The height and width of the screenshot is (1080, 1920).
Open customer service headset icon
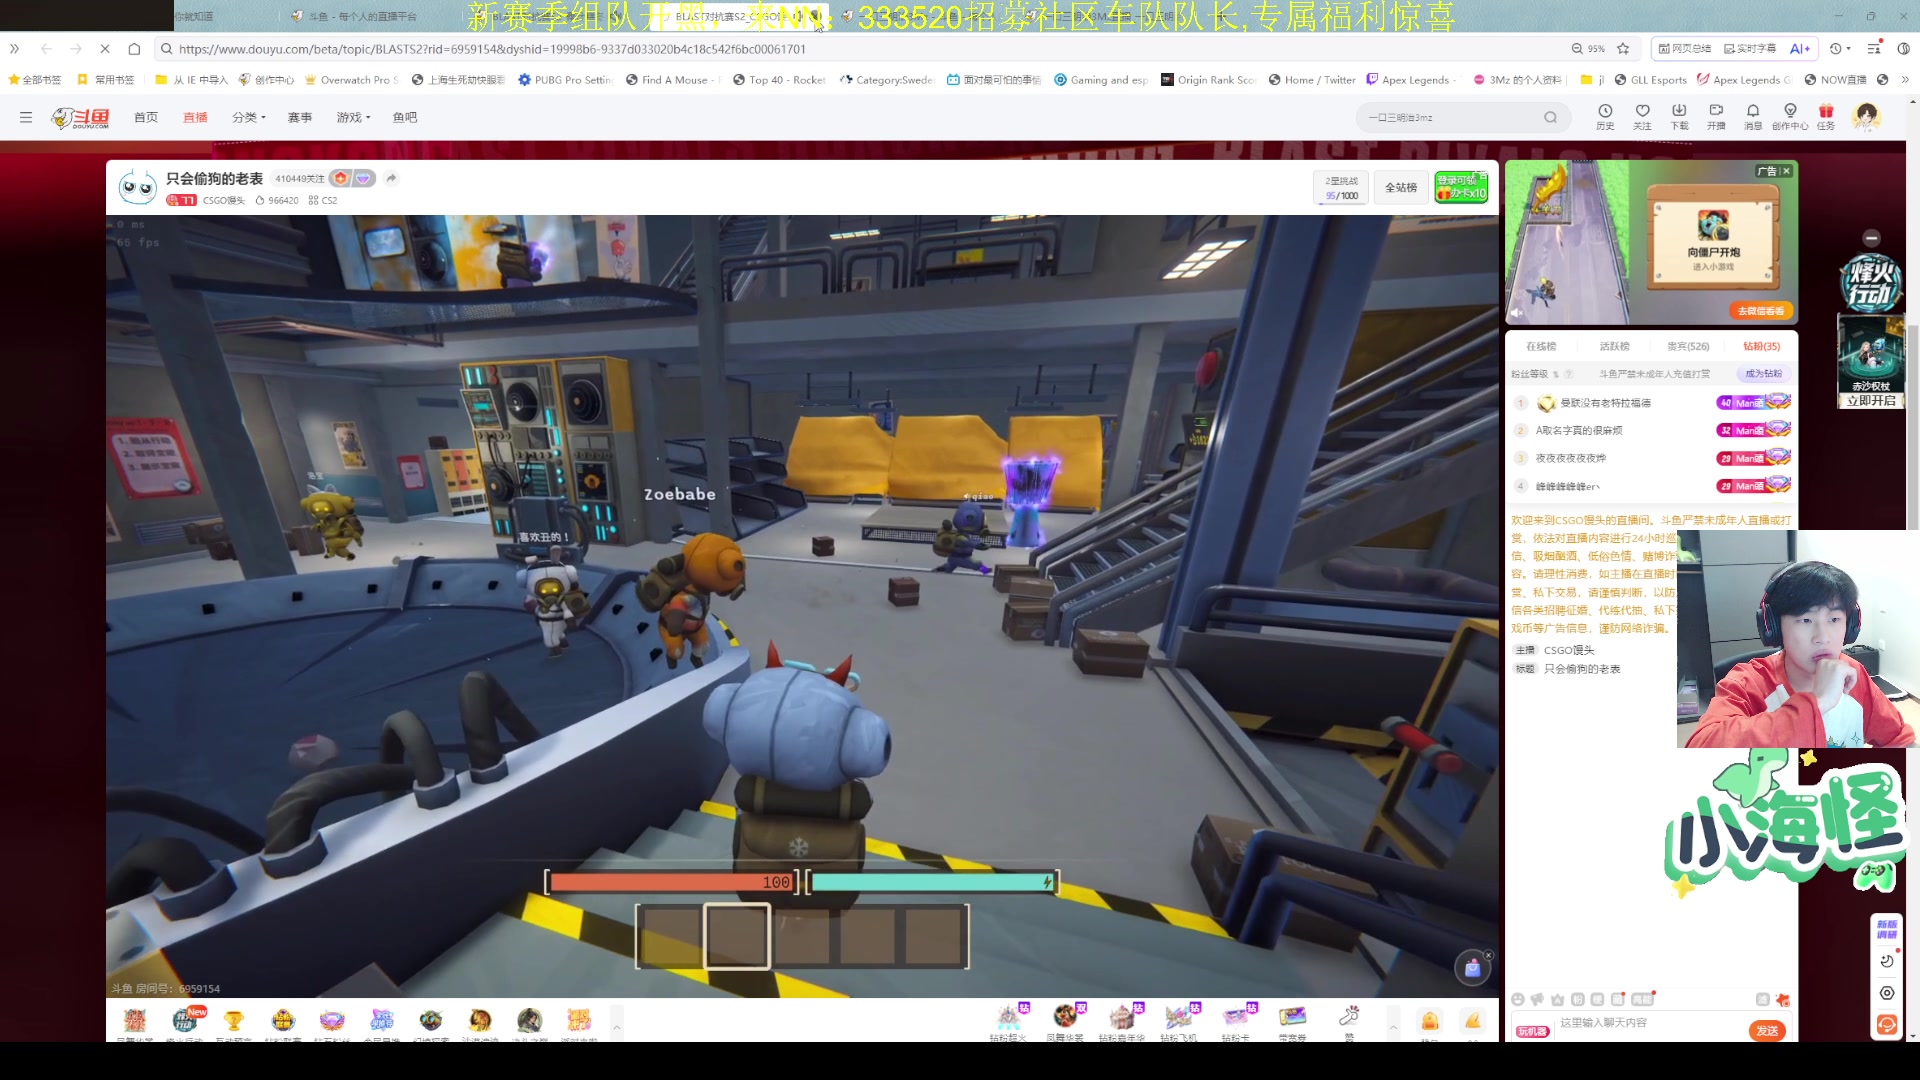(x=1887, y=1025)
